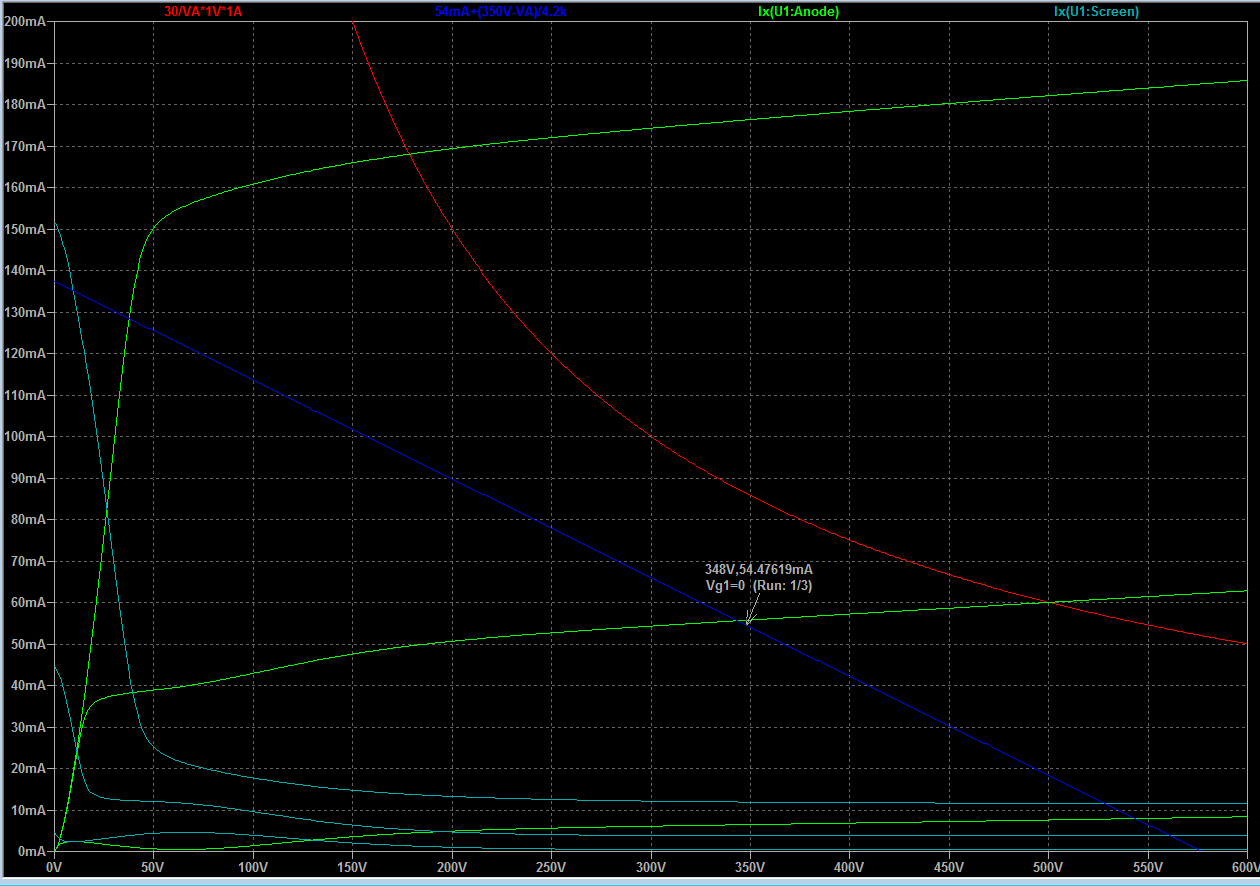
Task: Click the 150mA vertical axis tick label
Action: click(25, 229)
